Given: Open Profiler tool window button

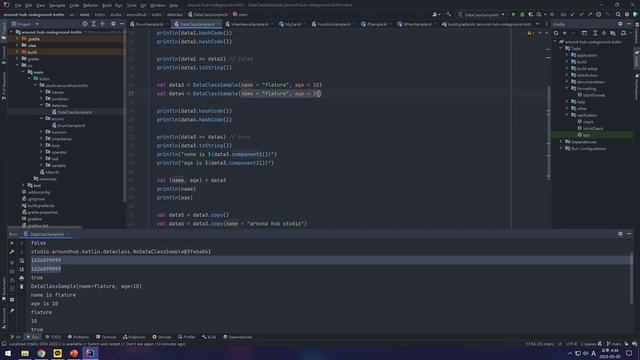Looking at the screenshot, I should 187,337.
